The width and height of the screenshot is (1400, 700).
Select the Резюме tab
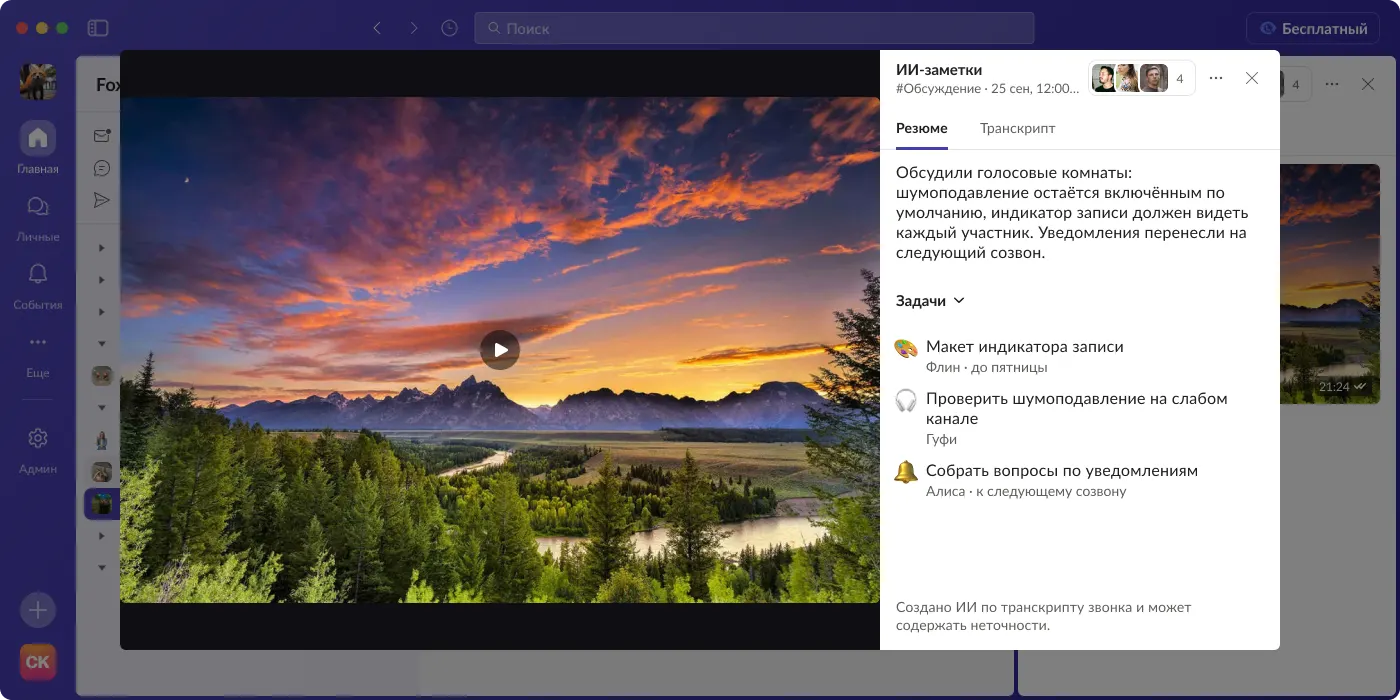pos(922,129)
